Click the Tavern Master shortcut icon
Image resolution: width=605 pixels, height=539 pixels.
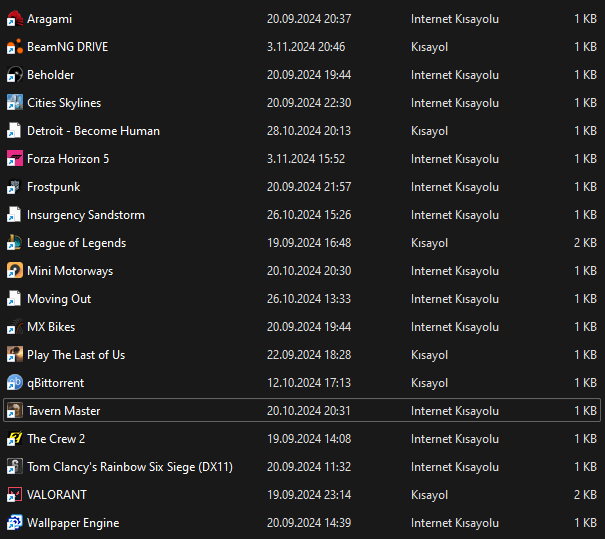pos(15,411)
